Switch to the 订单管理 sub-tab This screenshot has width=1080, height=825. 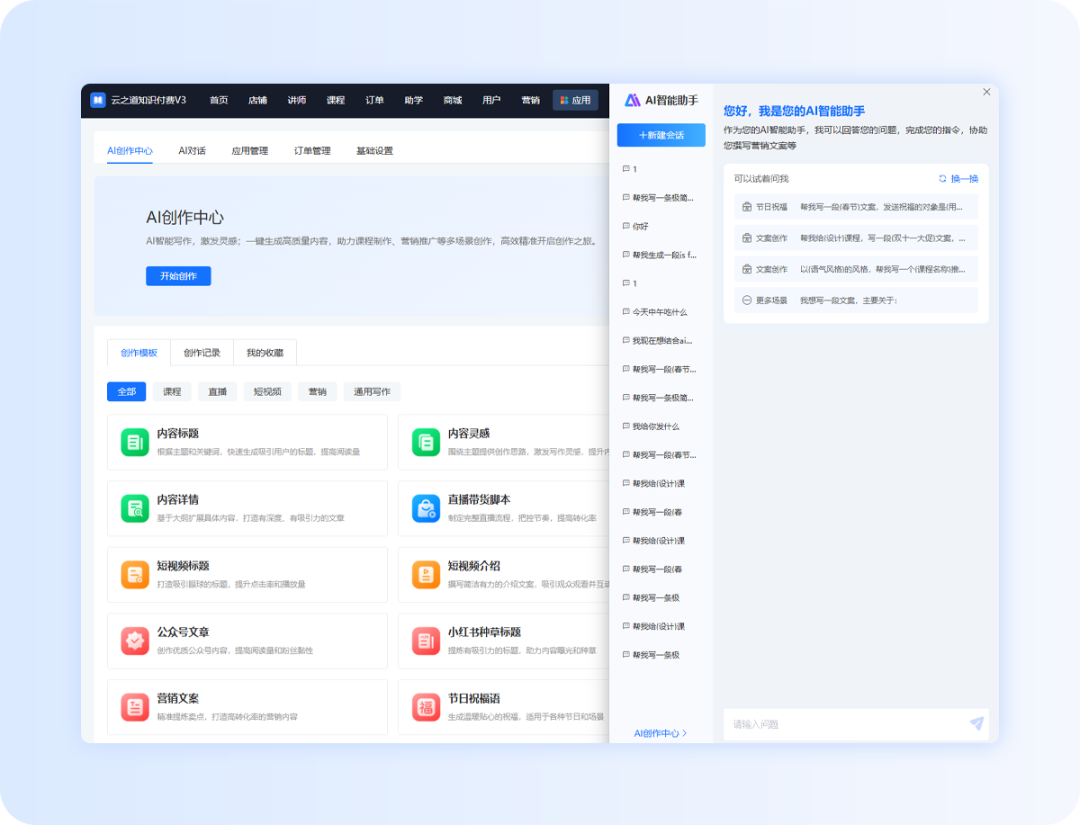(x=312, y=150)
